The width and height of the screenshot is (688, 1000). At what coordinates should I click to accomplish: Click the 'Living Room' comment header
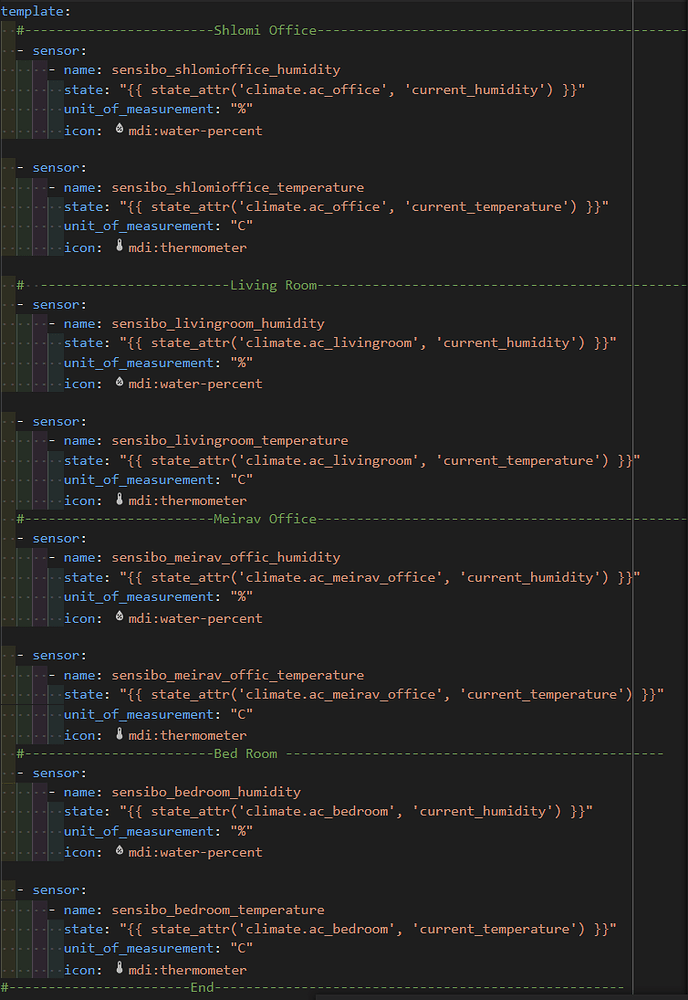pos(273,285)
